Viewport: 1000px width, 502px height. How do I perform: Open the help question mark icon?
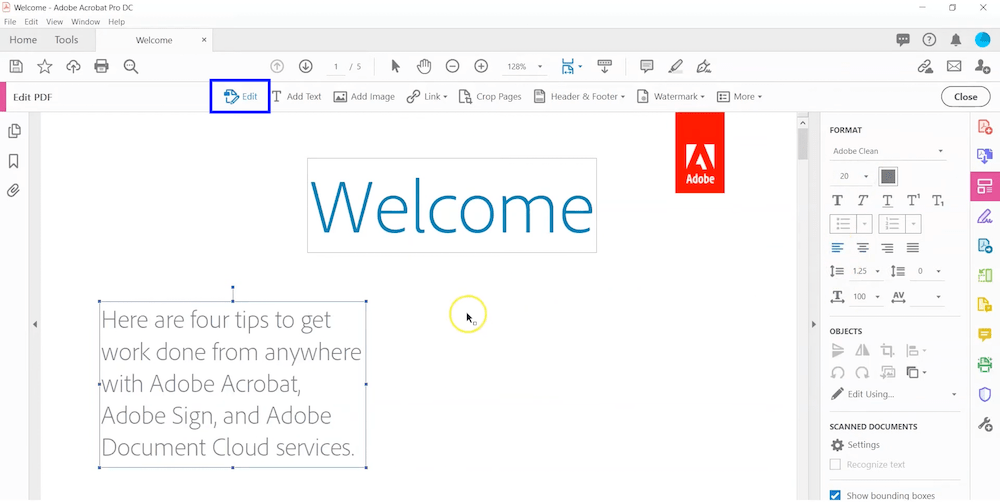point(929,40)
